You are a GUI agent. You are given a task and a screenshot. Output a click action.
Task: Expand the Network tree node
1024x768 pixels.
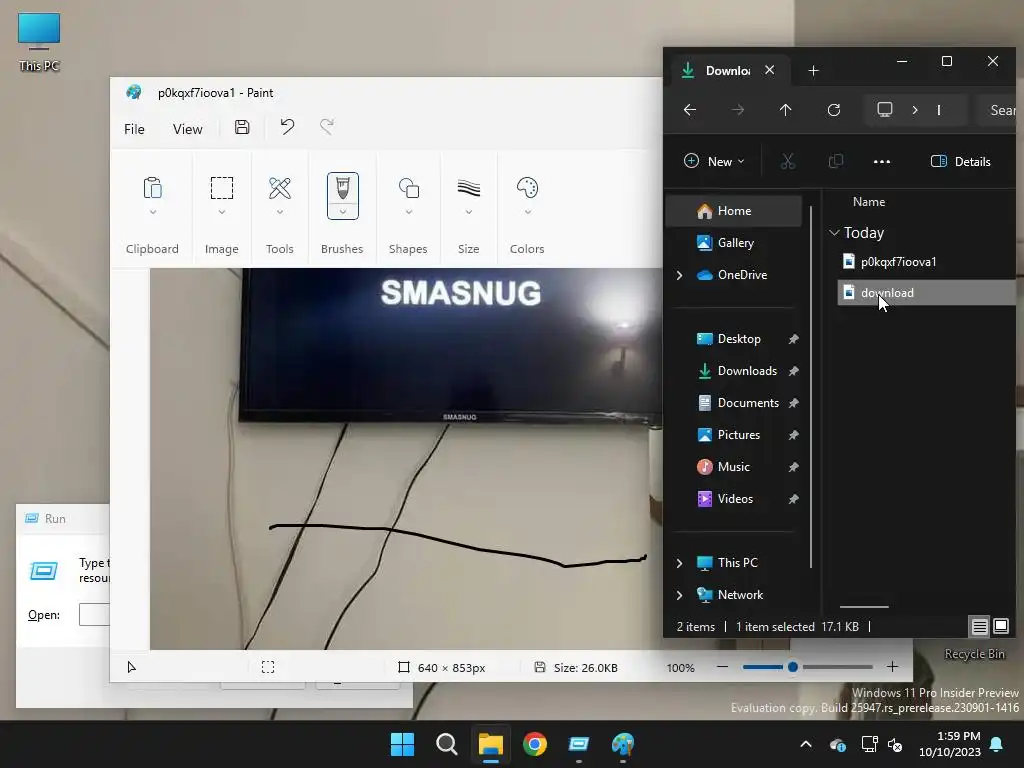(x=679, y=595)
